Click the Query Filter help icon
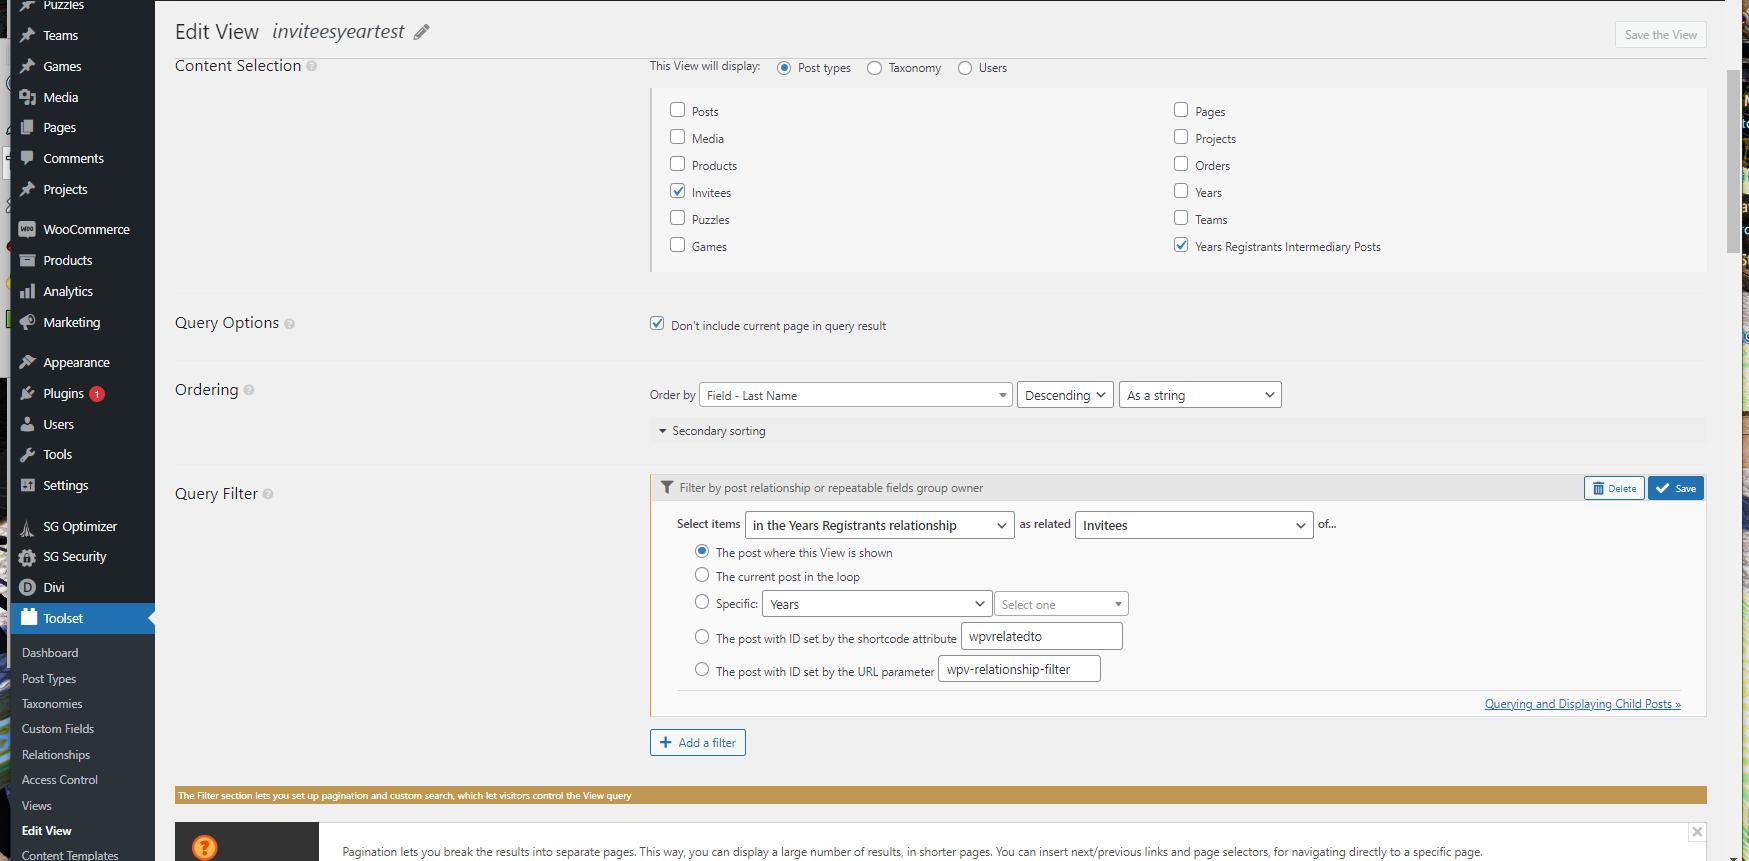This screenshot has width=1749, height=861. click(x=268, y=494)
